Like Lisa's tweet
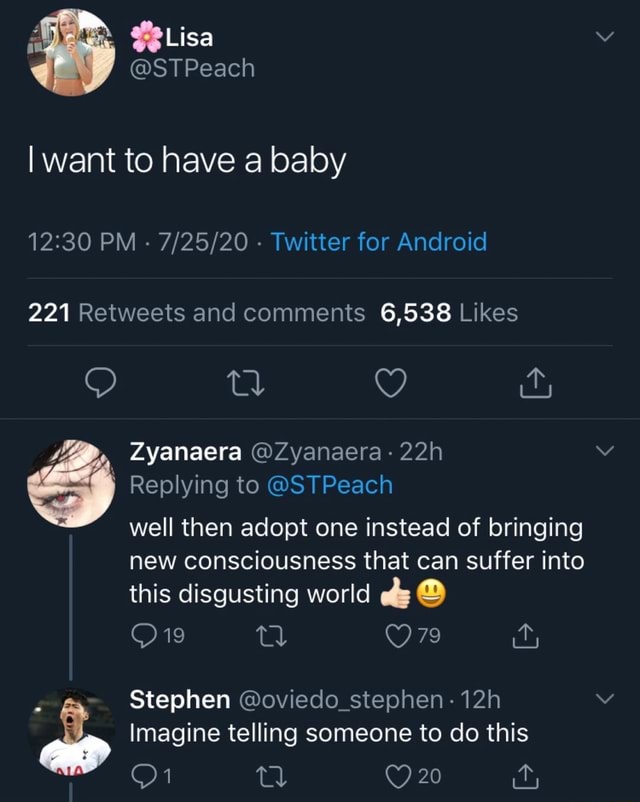640x802 pixels. click(x=390, y=383)
